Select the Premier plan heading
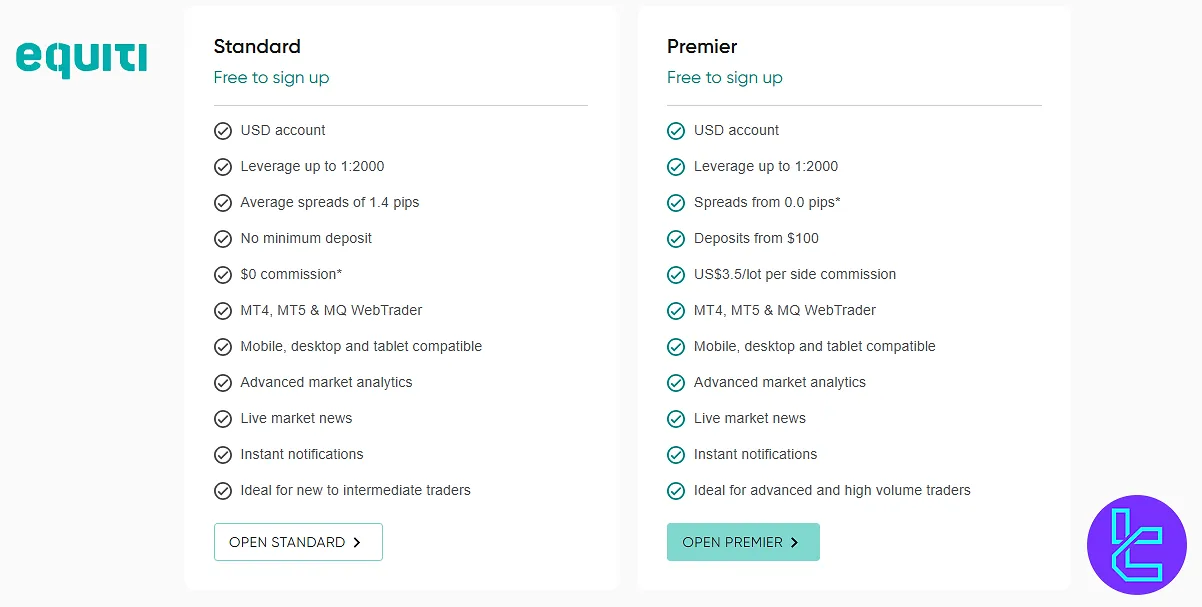The width and height of the screenshot is (1202, 607). 701,46
